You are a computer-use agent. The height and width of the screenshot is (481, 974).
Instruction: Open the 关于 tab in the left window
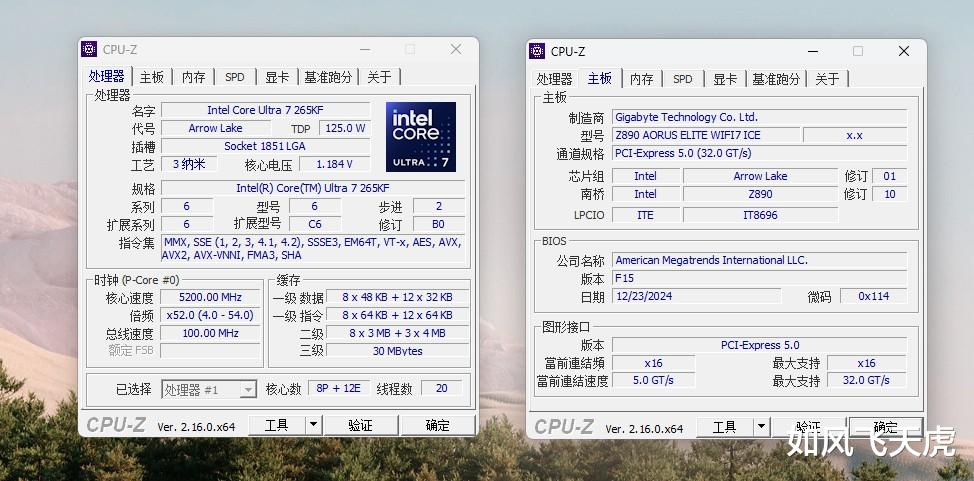click(x=380, y=77)
